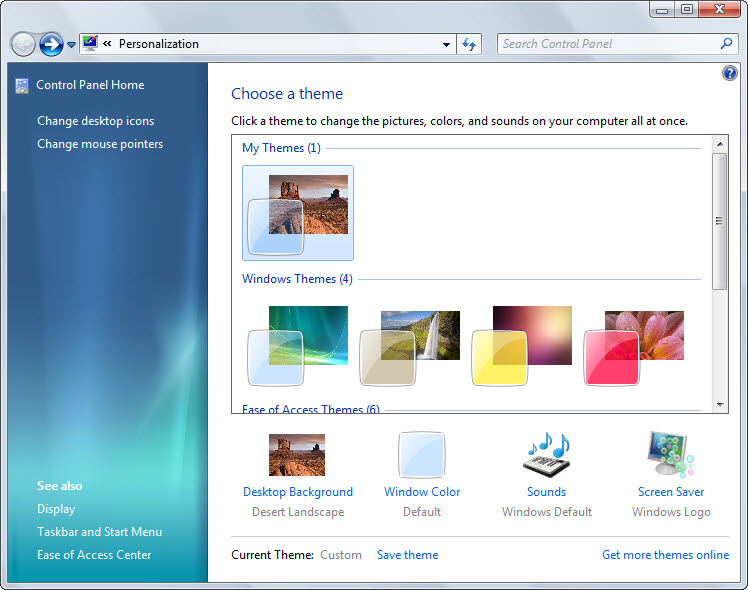
Task: Click the Sounds keyboard and notes icon
Action: click(x=547, y=455)
